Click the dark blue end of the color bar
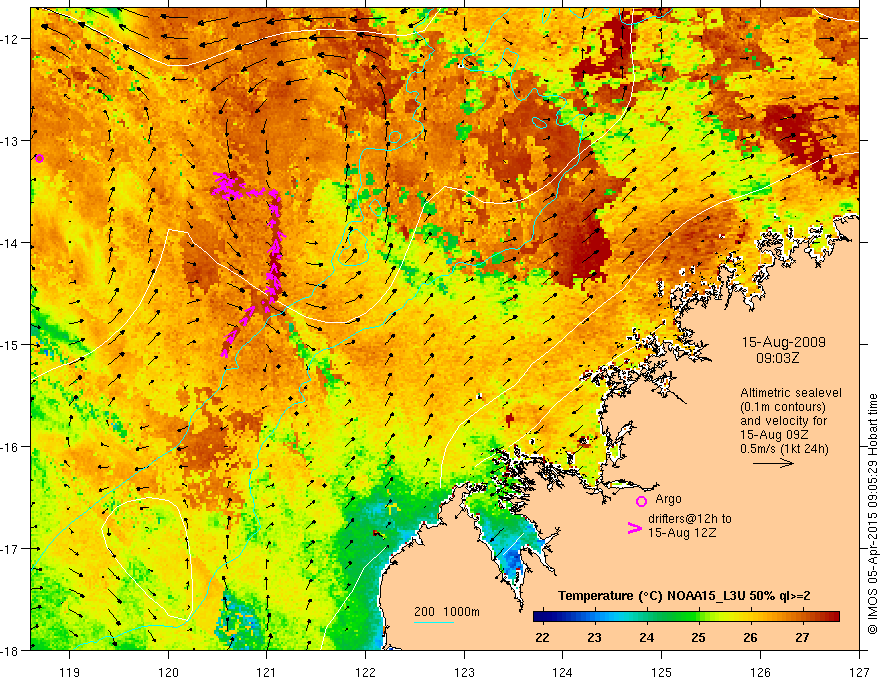The height and width of the screenshot is (680, 880). (x=538, y=617)
